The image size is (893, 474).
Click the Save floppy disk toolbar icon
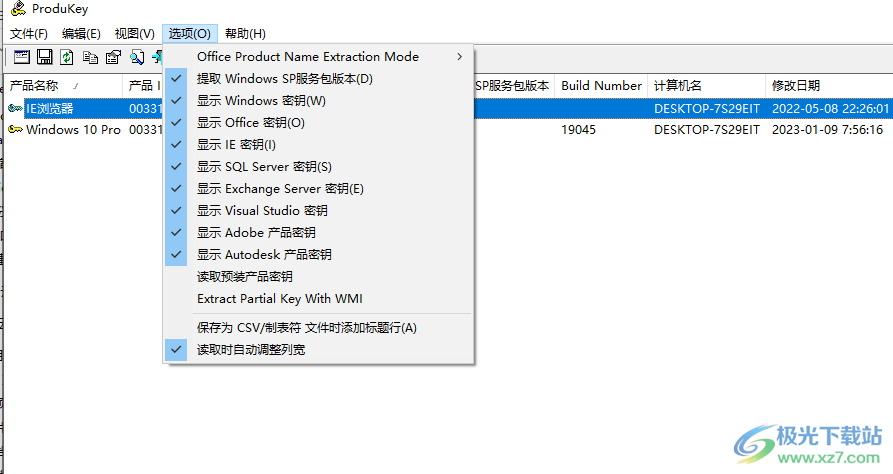[44, 56]
